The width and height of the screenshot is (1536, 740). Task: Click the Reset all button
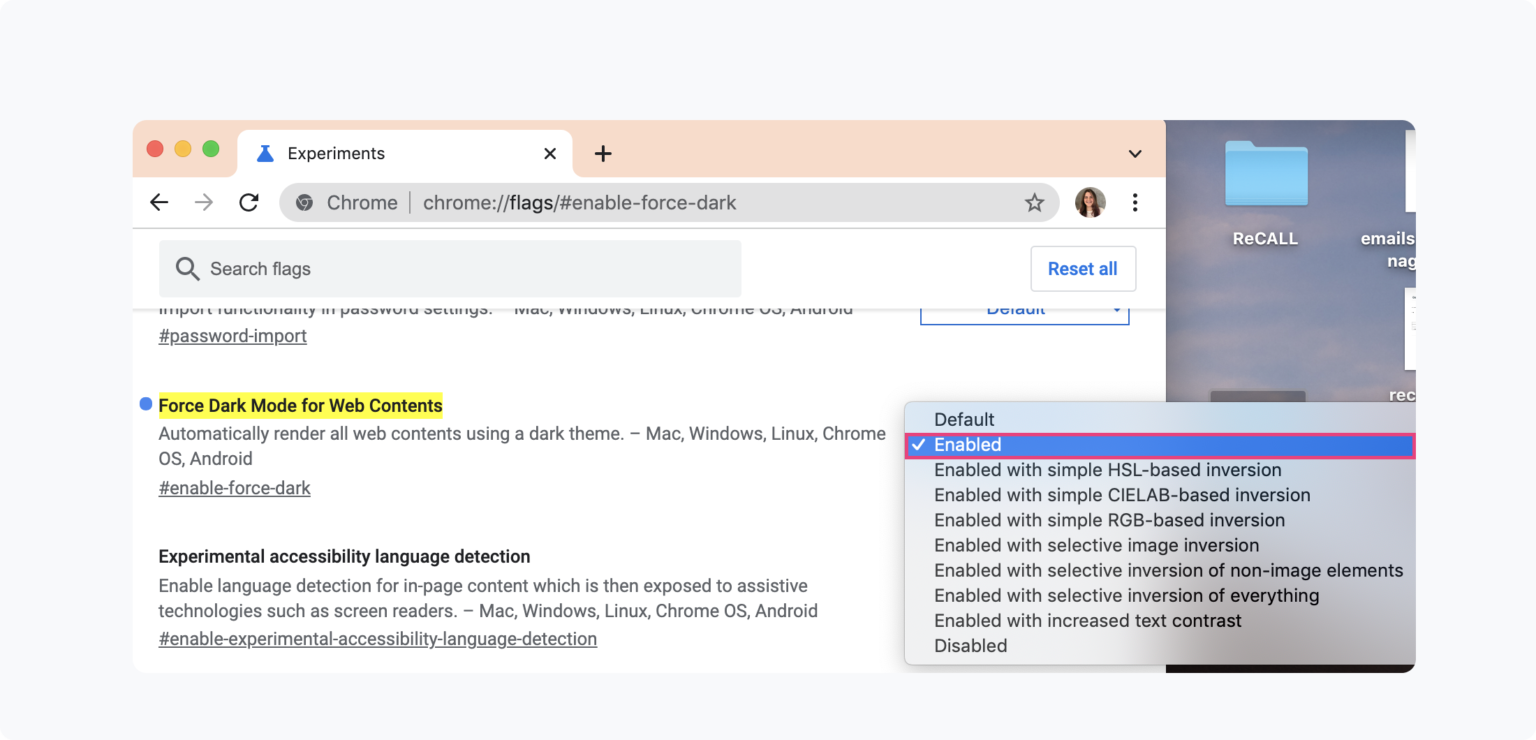tap(1082, 269)
